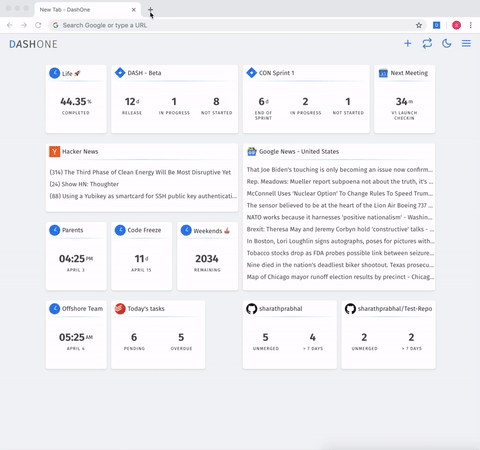Click the DASH - Beta Jira icon
Screen dimensions: 480x450
(x=120, y=73)
